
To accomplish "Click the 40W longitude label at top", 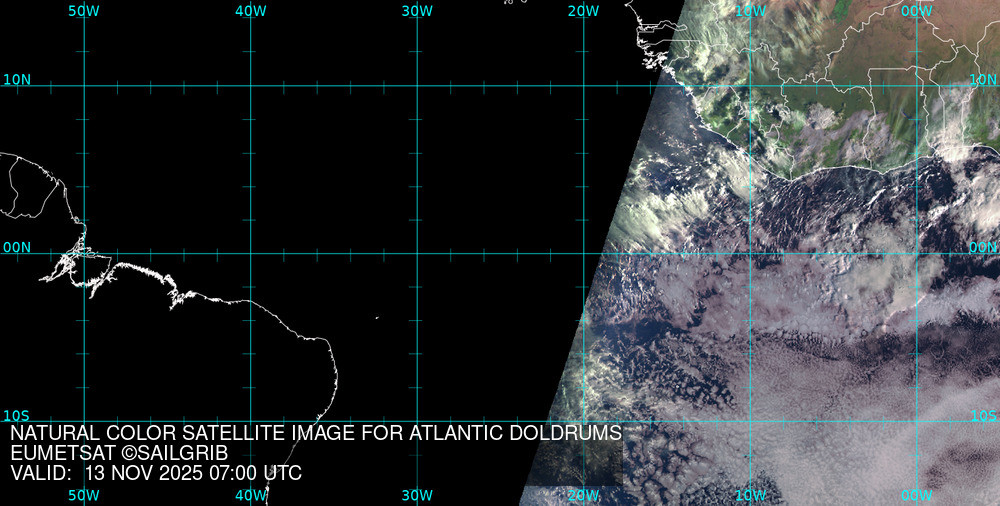I will tap(250, 11).
